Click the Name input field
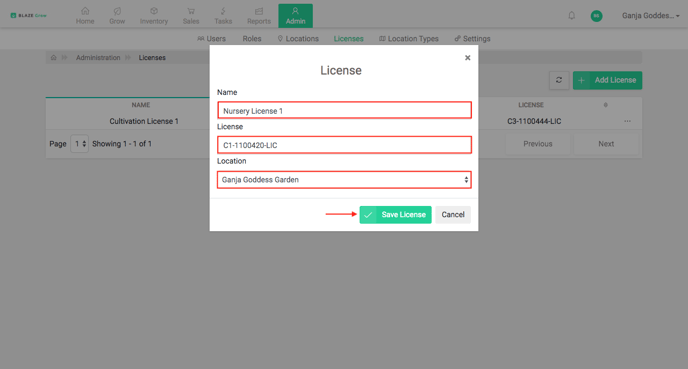 pyautogui.click(x=344, y=110)
